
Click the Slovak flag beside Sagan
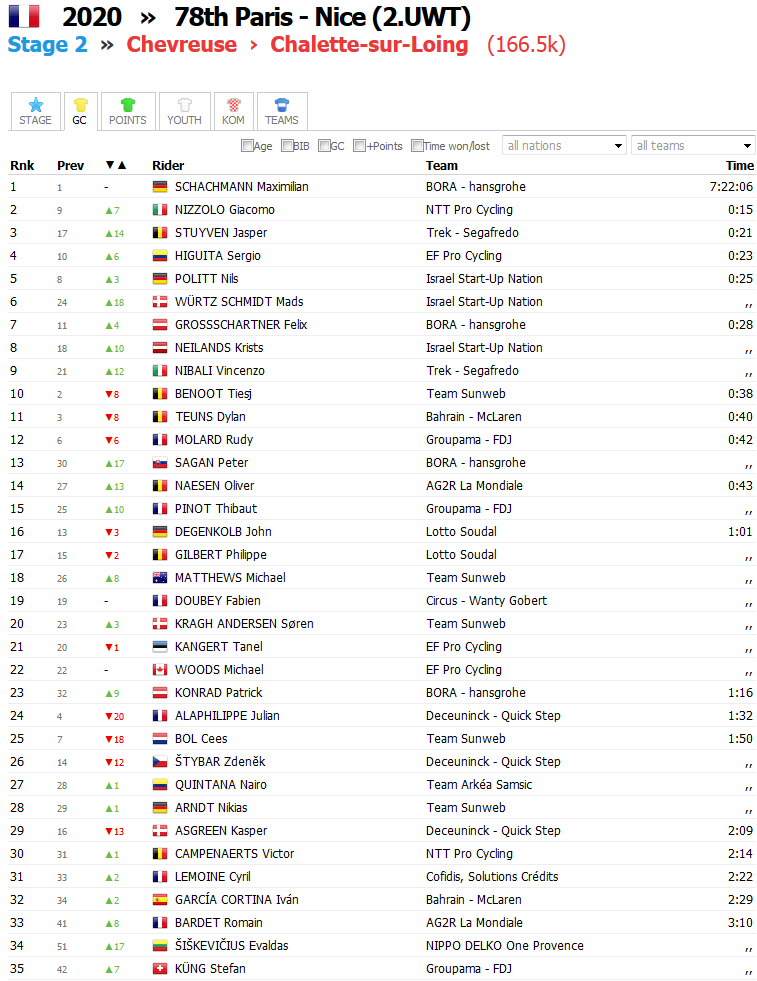click(160, 463)
